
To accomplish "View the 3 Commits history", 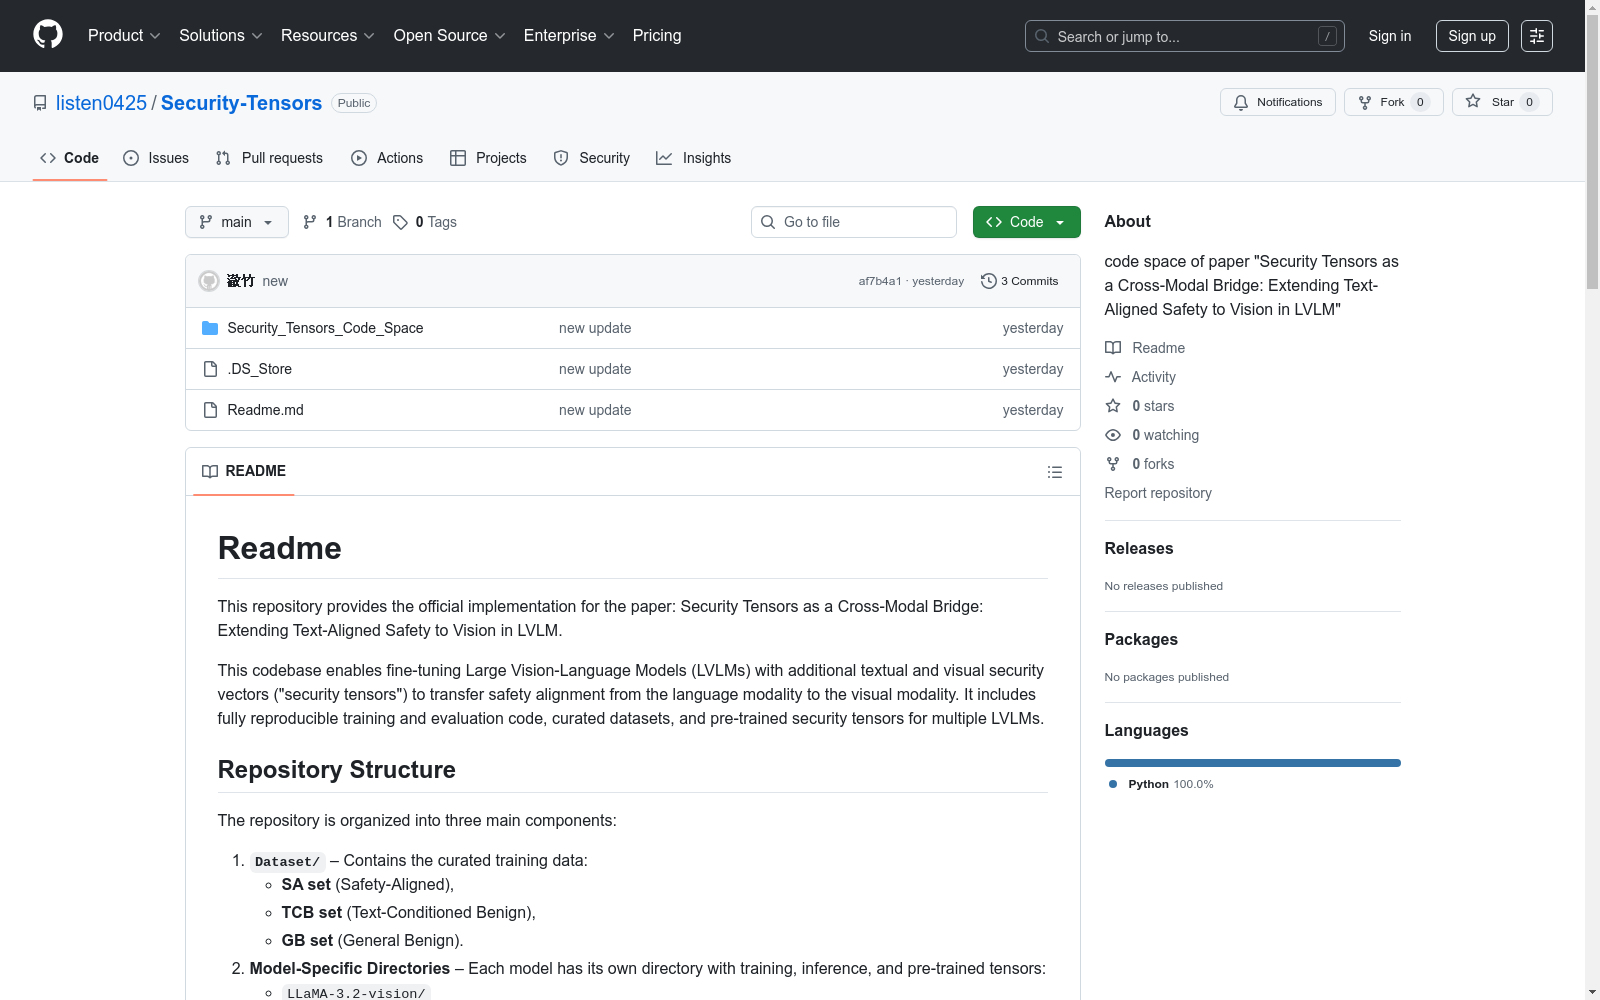I will click(1020, 281).
